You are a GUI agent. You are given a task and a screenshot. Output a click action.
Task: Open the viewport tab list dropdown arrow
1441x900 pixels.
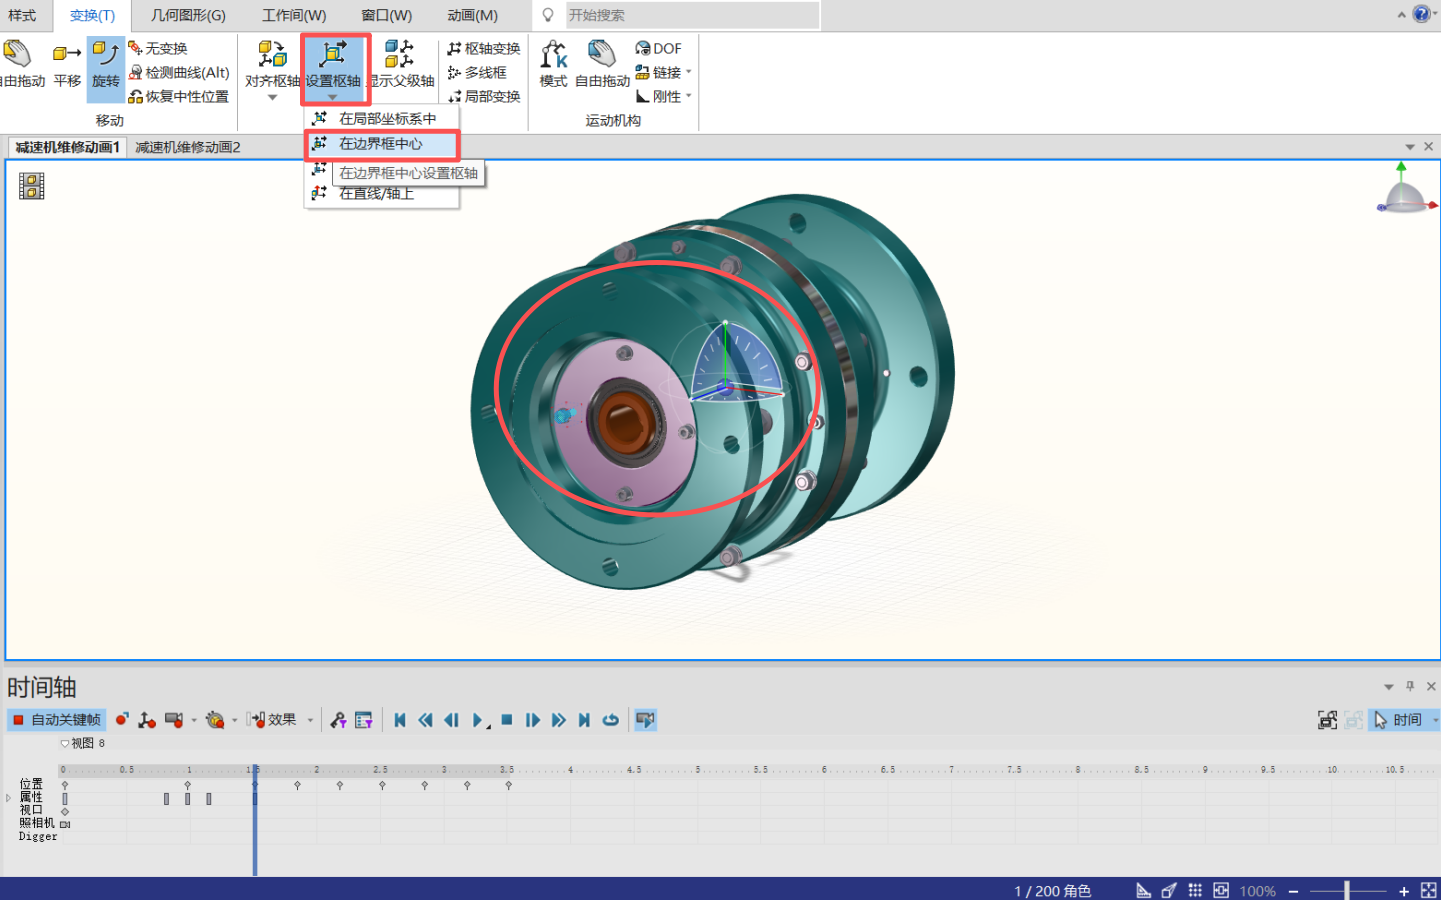pyautogui.click(x=1410, y=147)
